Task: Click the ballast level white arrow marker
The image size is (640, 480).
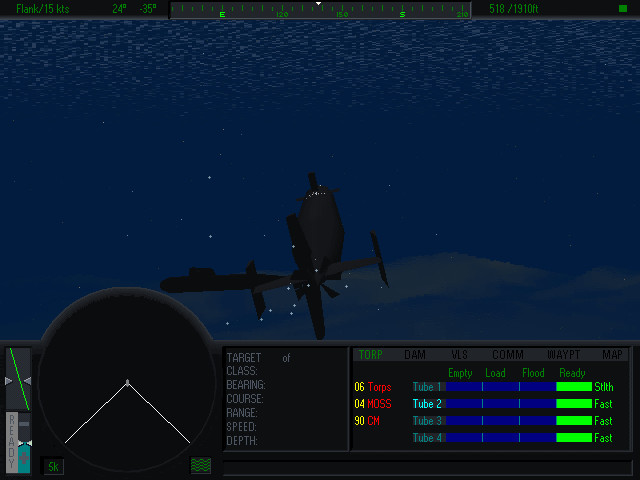Action: [x=25, y=443]
